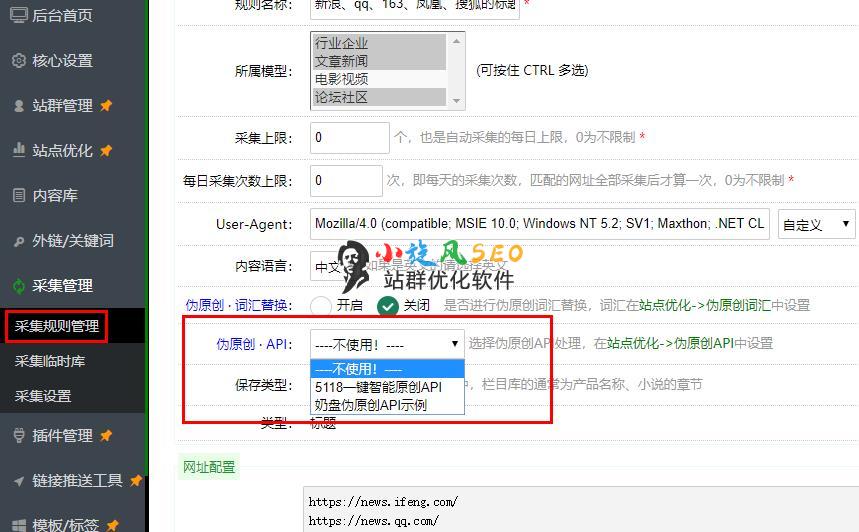Follow the 站点优化->伪原创API link
The image size is (859, 532).
(670, 344)
